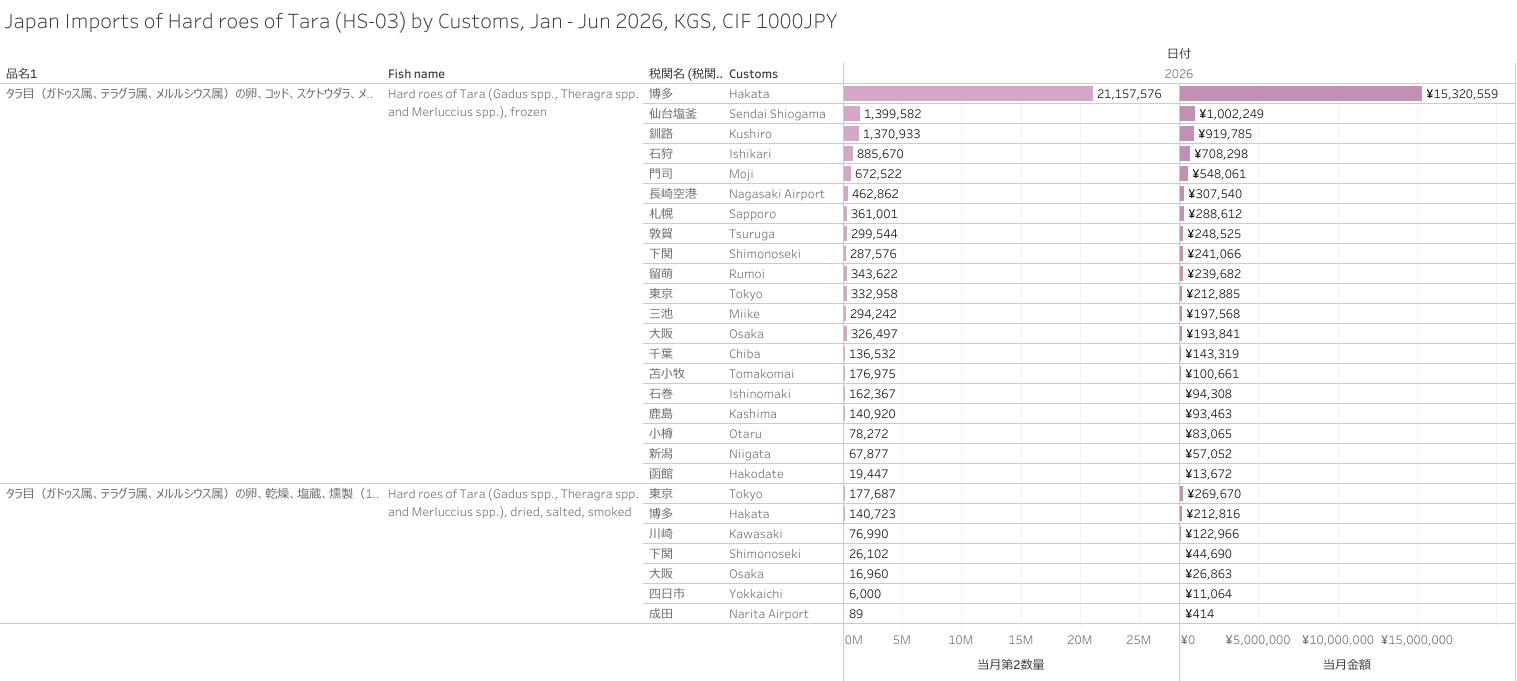Screen dimensions: 1517x681
Task: Click the Japanese label '仙台塩釜'
Action: [x=673, y=113]
